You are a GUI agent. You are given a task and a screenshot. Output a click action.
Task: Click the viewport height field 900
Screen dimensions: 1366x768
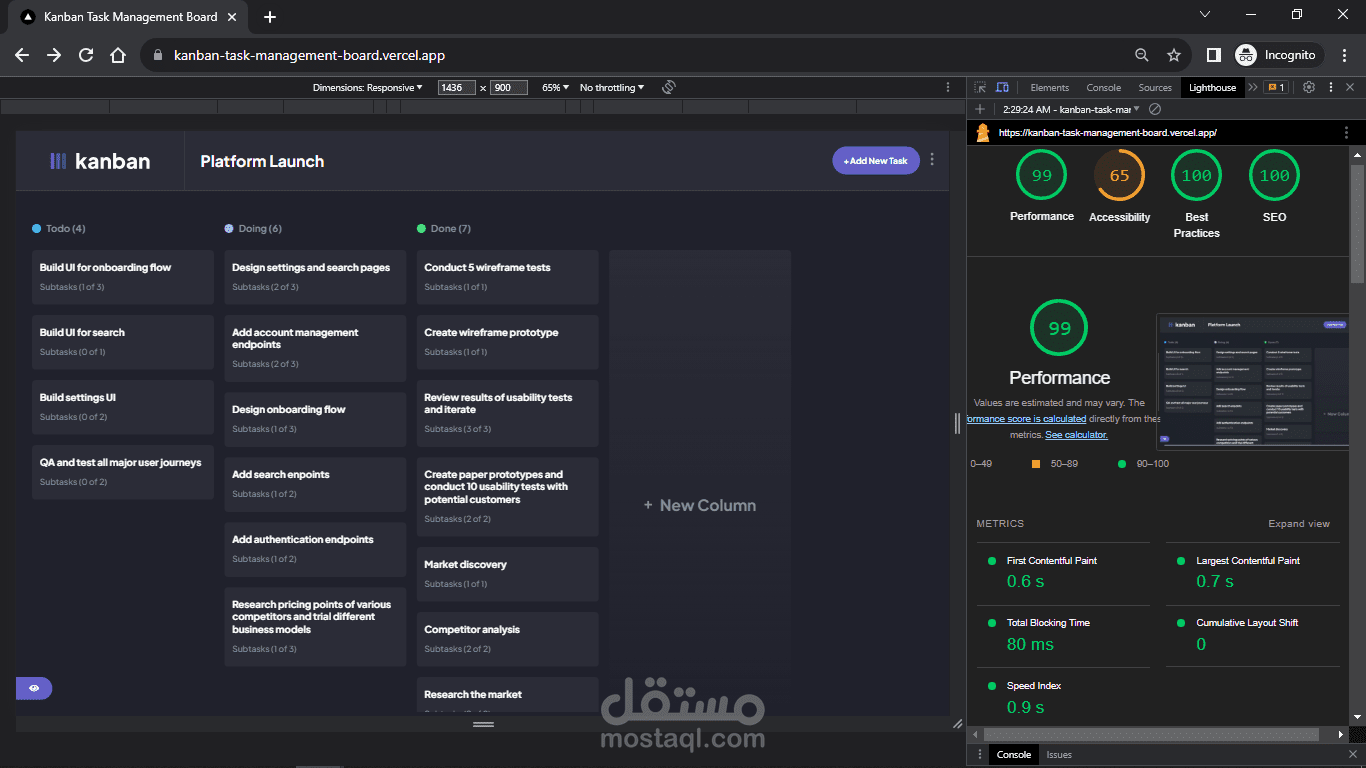(508, 88)
